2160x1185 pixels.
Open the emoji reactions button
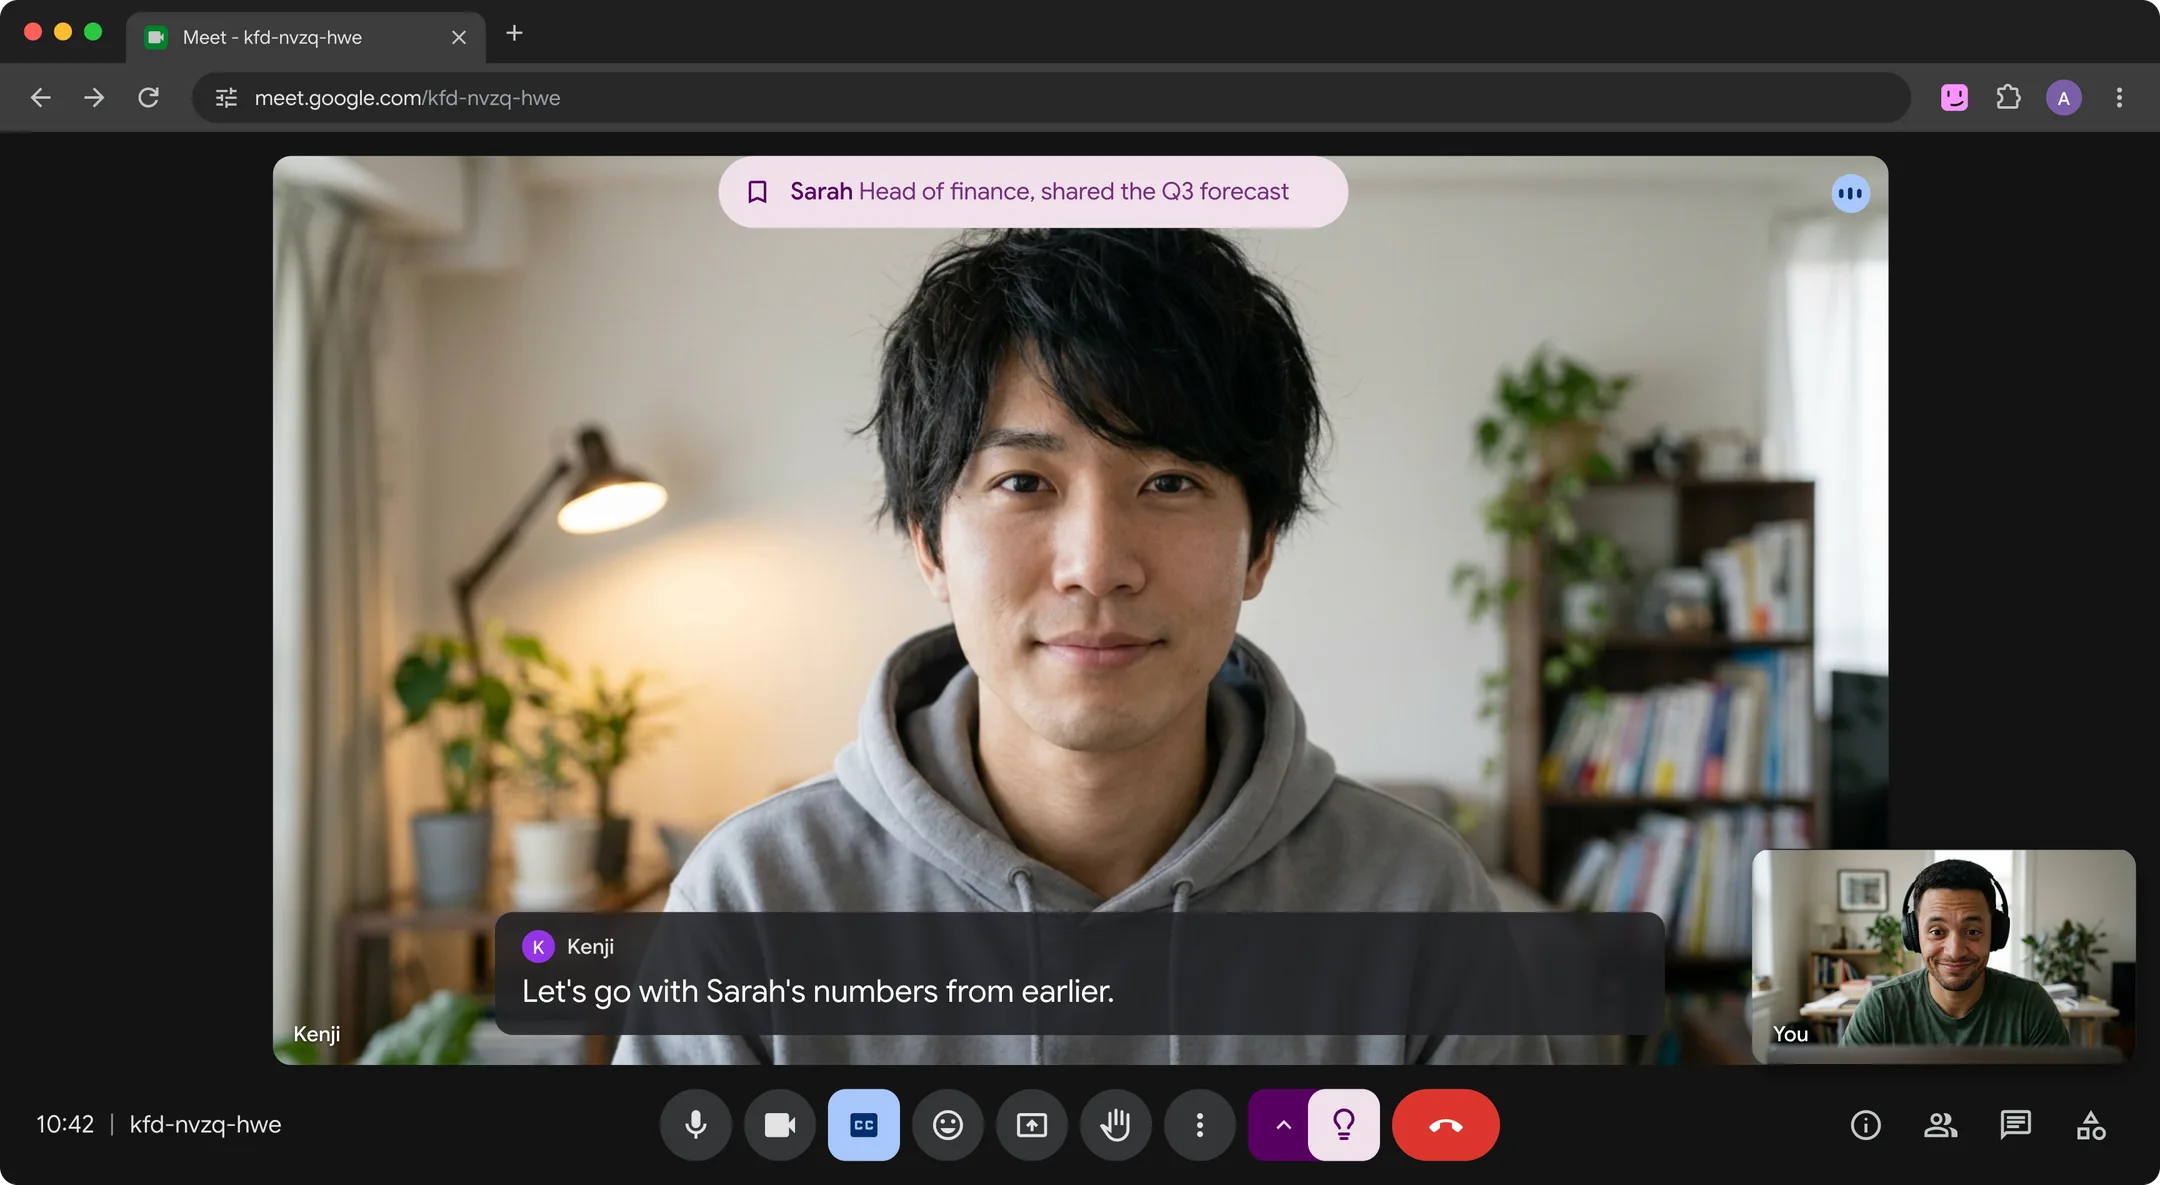tap(947, 1125)
